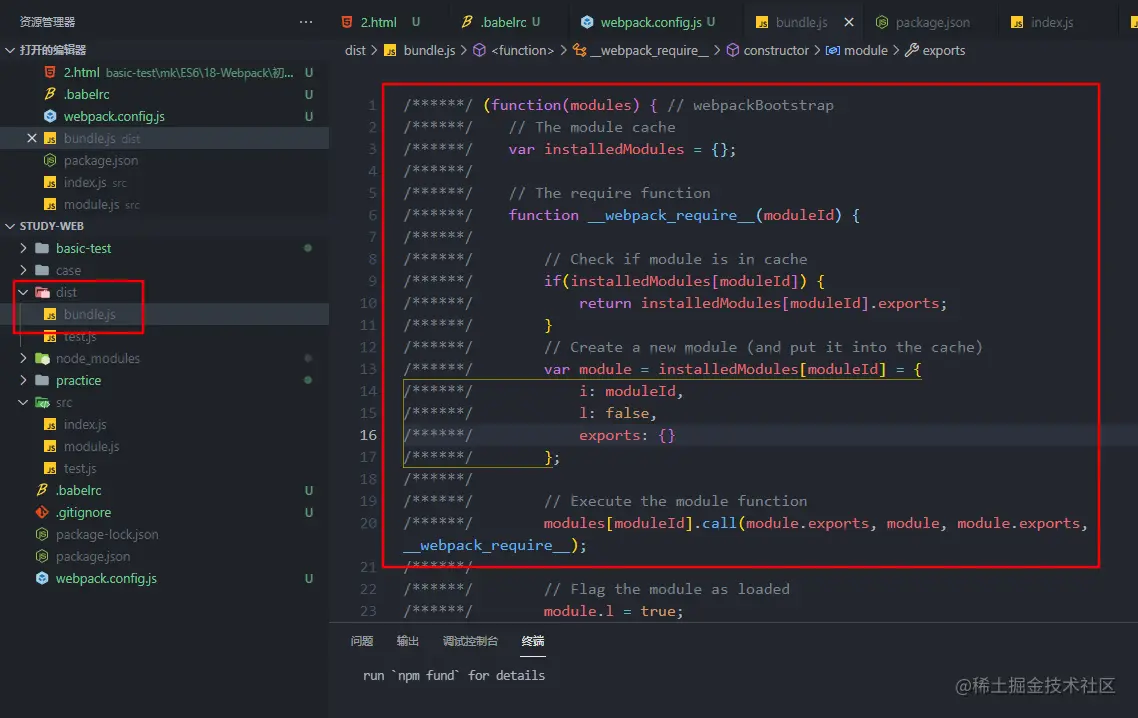Collapse the dist folder
Viewport: 1138px width, 718px height.
pos(65,292)
